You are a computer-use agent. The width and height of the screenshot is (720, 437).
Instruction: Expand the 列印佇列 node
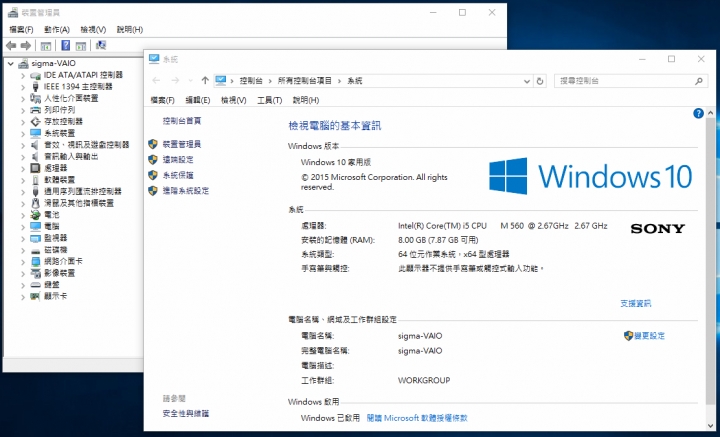point(22,110)
